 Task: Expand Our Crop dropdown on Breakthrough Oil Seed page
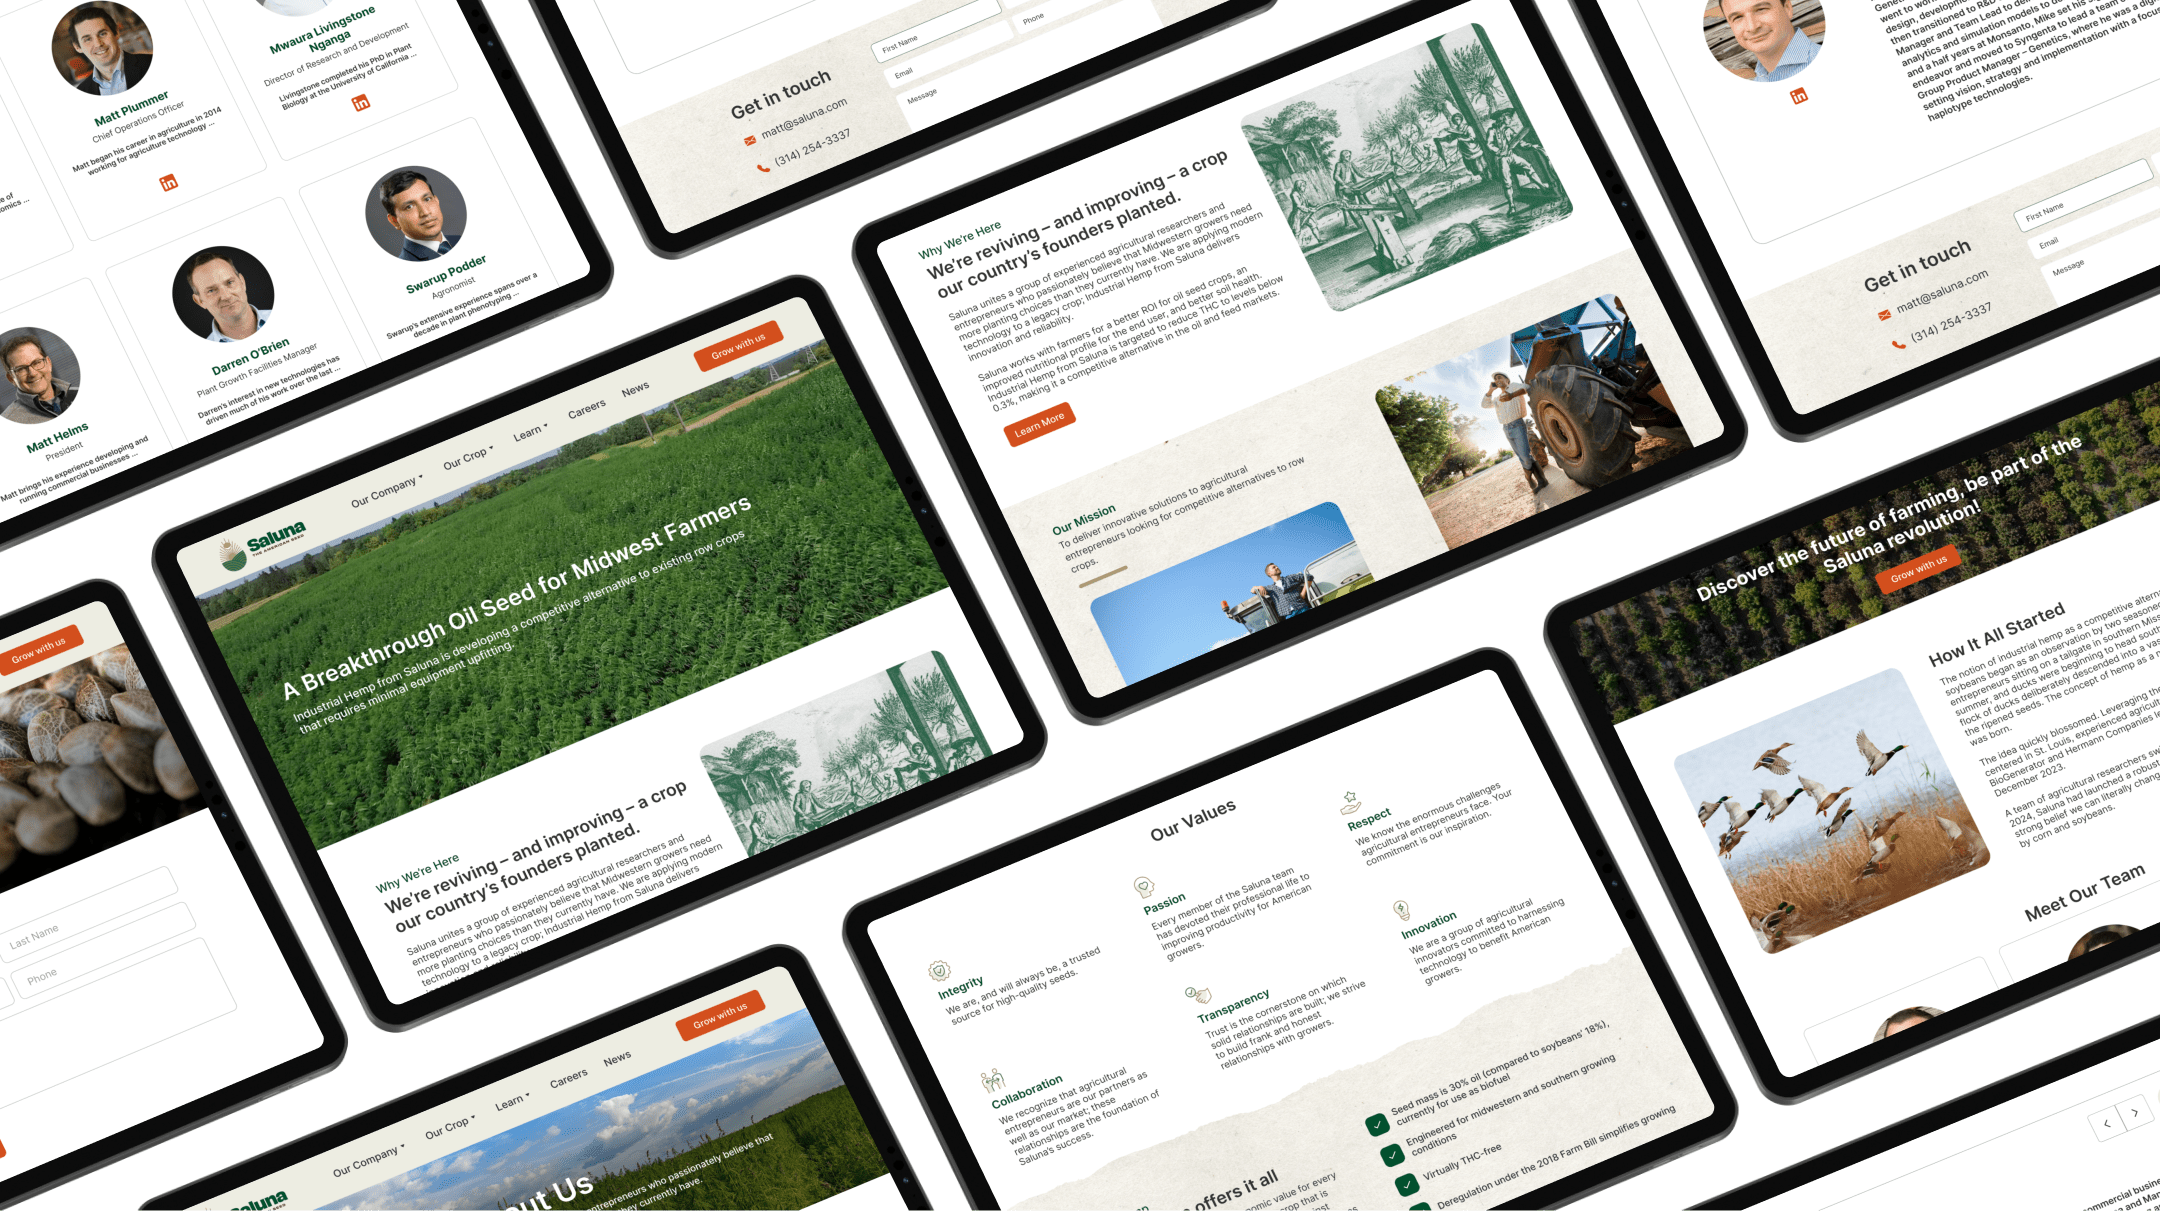467,456
